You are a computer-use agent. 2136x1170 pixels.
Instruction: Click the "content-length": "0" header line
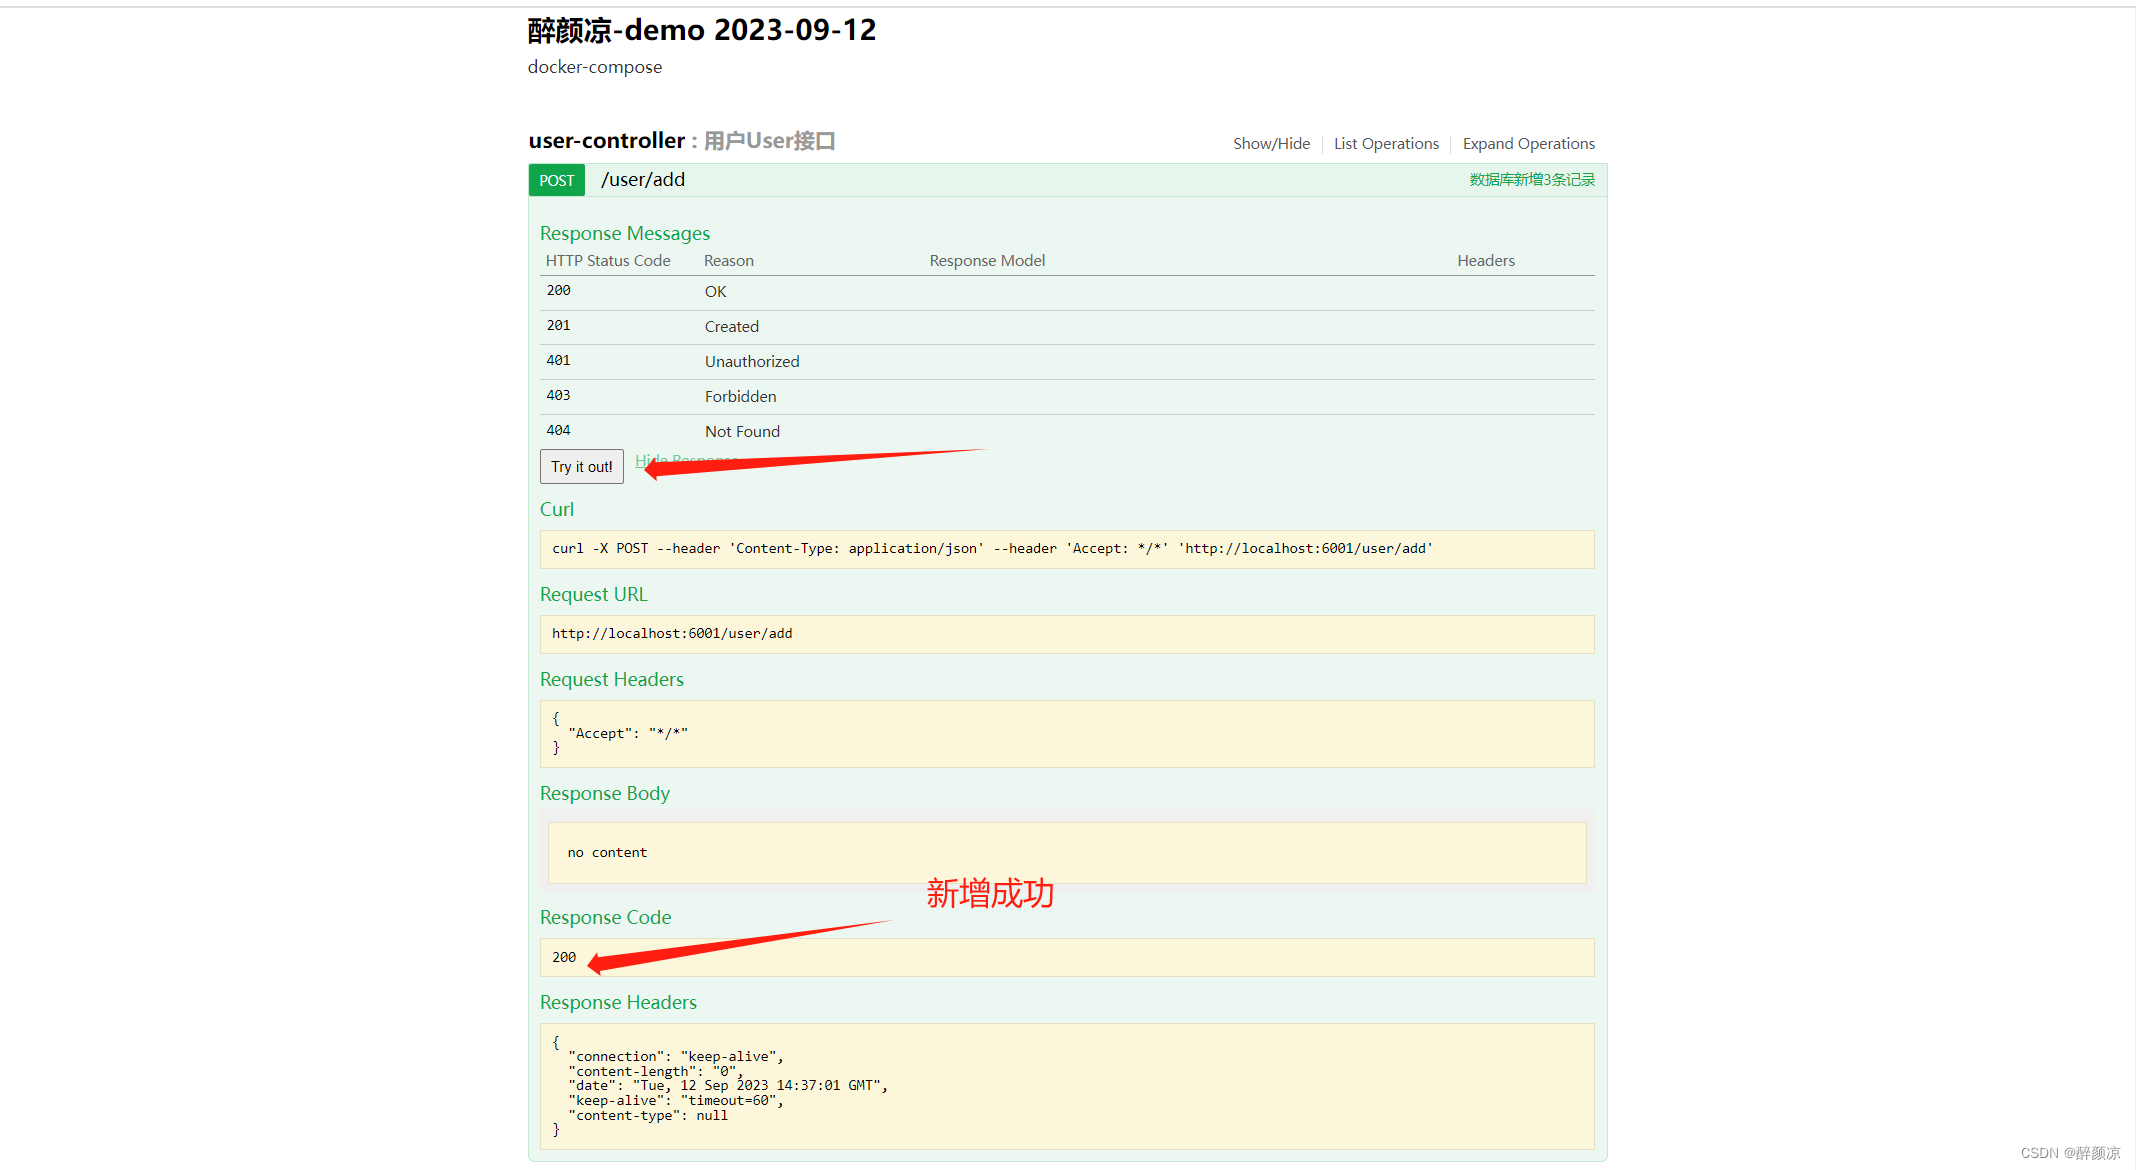[x=656, y=1072]
